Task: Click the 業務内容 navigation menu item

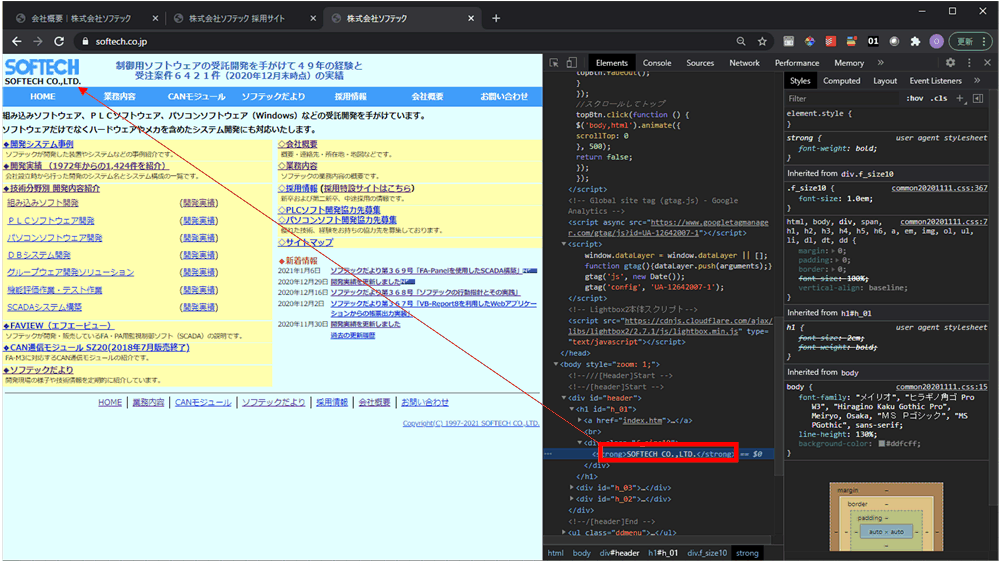Action: pos(119,97)
